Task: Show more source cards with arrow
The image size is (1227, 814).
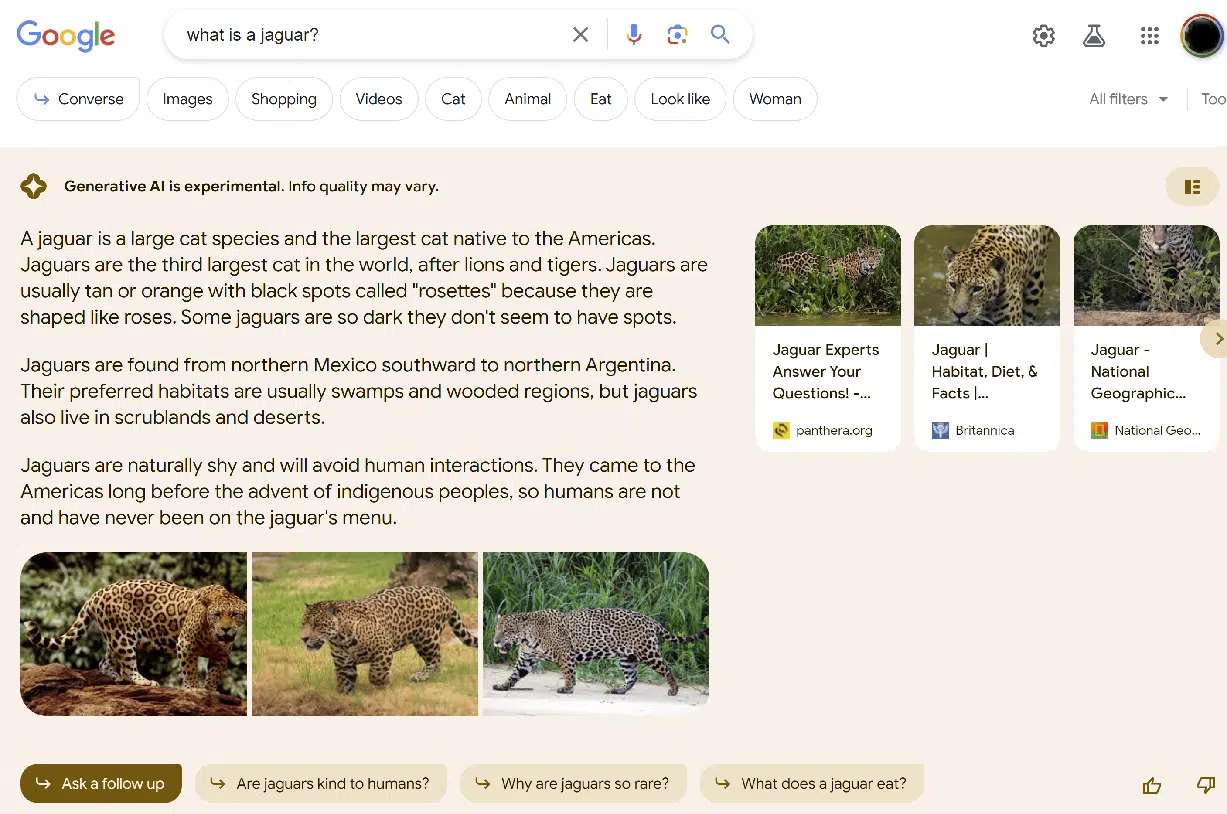Action: pyautogui.click(x=1217, y=339)
